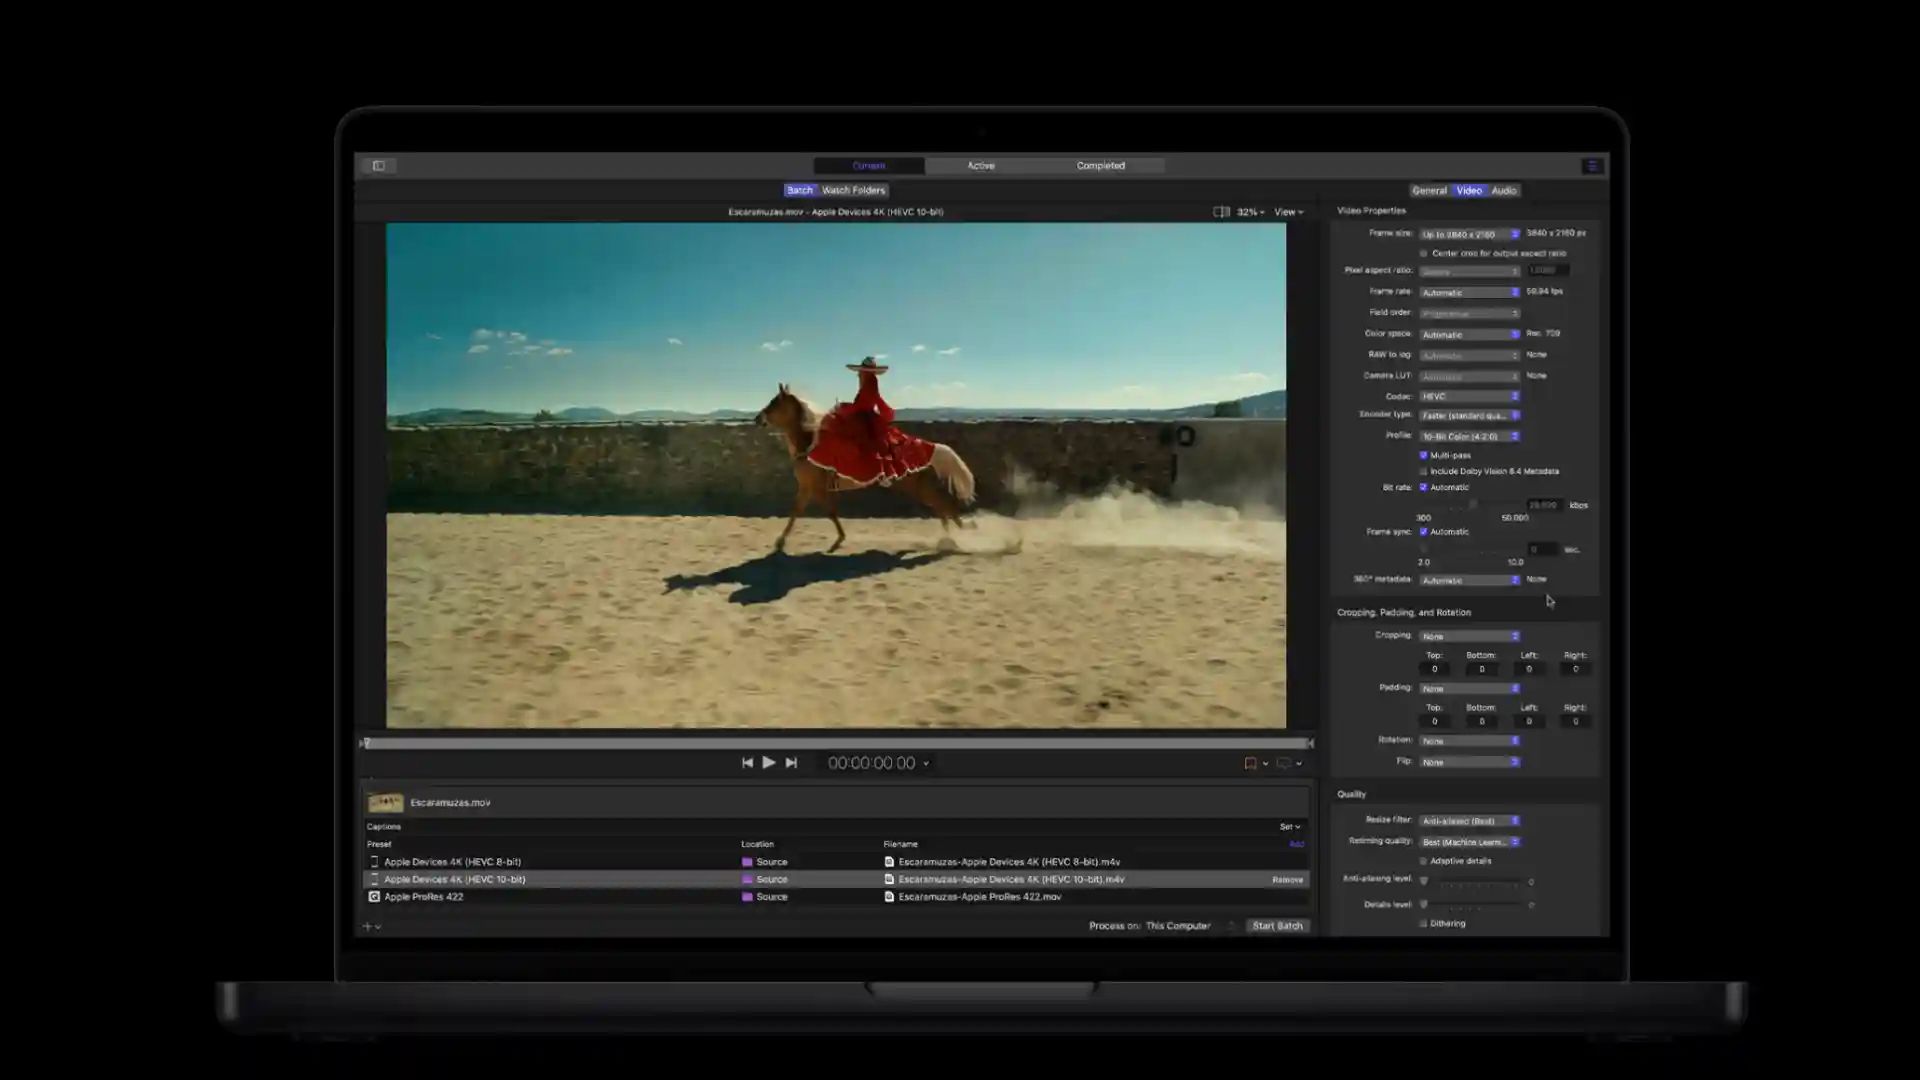Toggle the sidebar icon in the top-left corner
This screenshot has height=1080, width=1920.
coord(378,165)
